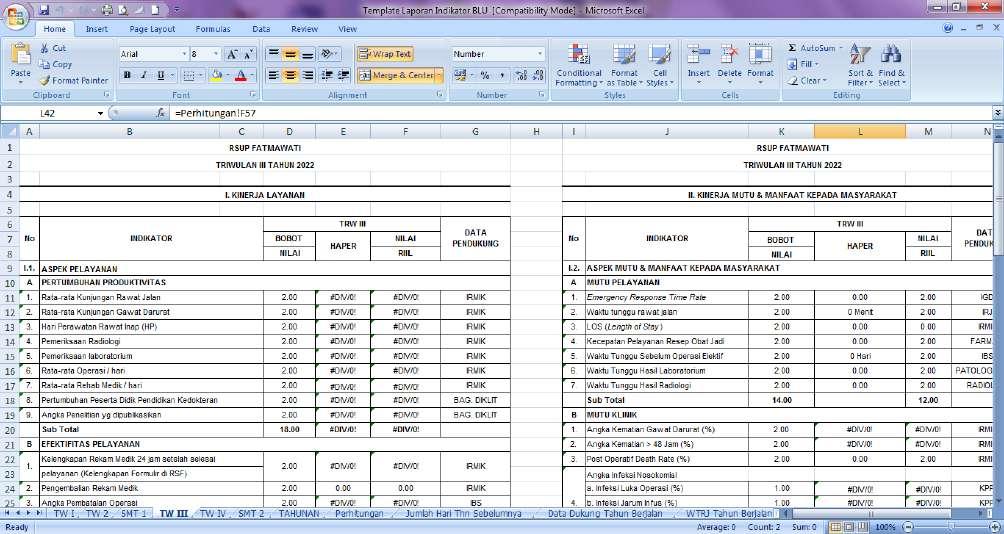Switch to the Formulas ribbon tab

point(213,29)
